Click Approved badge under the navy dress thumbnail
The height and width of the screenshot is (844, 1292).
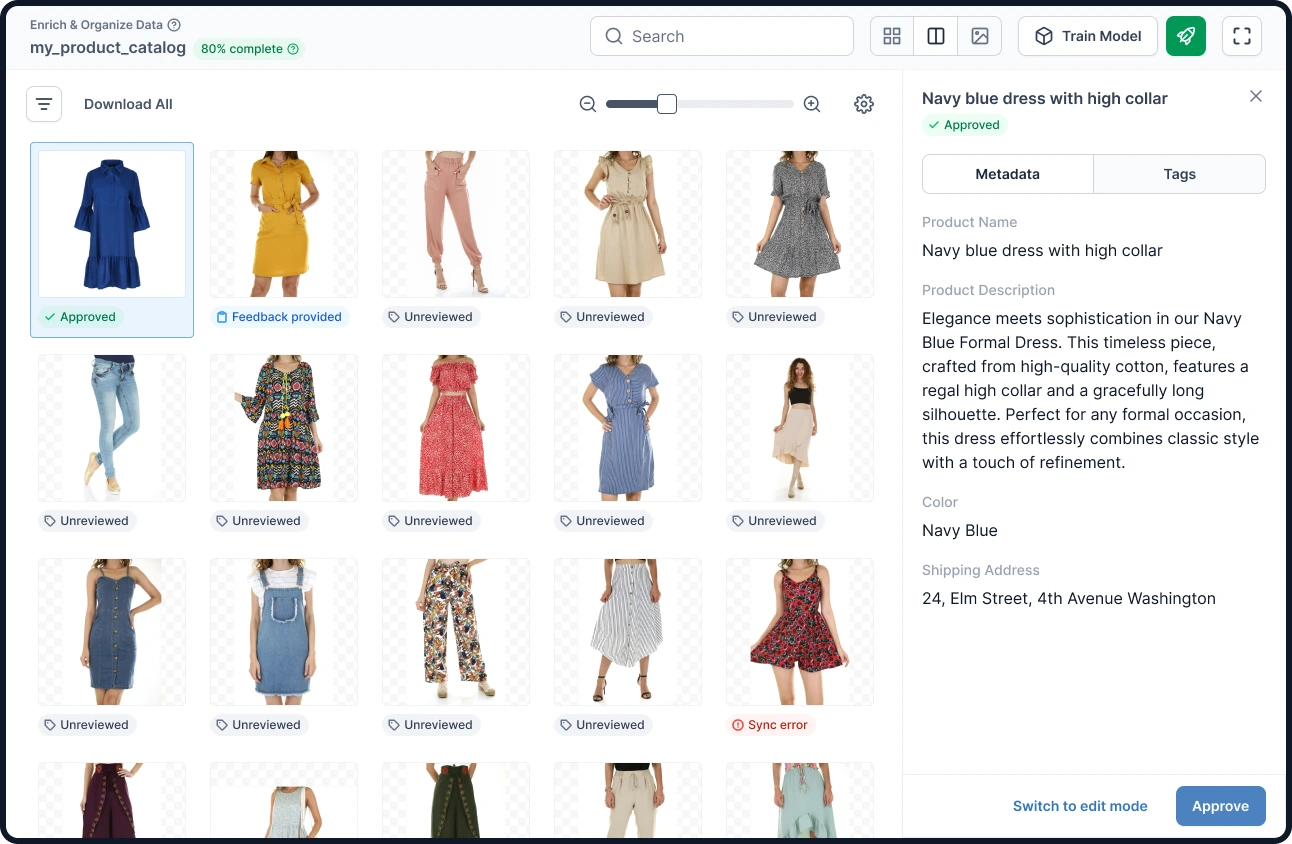pyautogui.click(x=80, y=317)
